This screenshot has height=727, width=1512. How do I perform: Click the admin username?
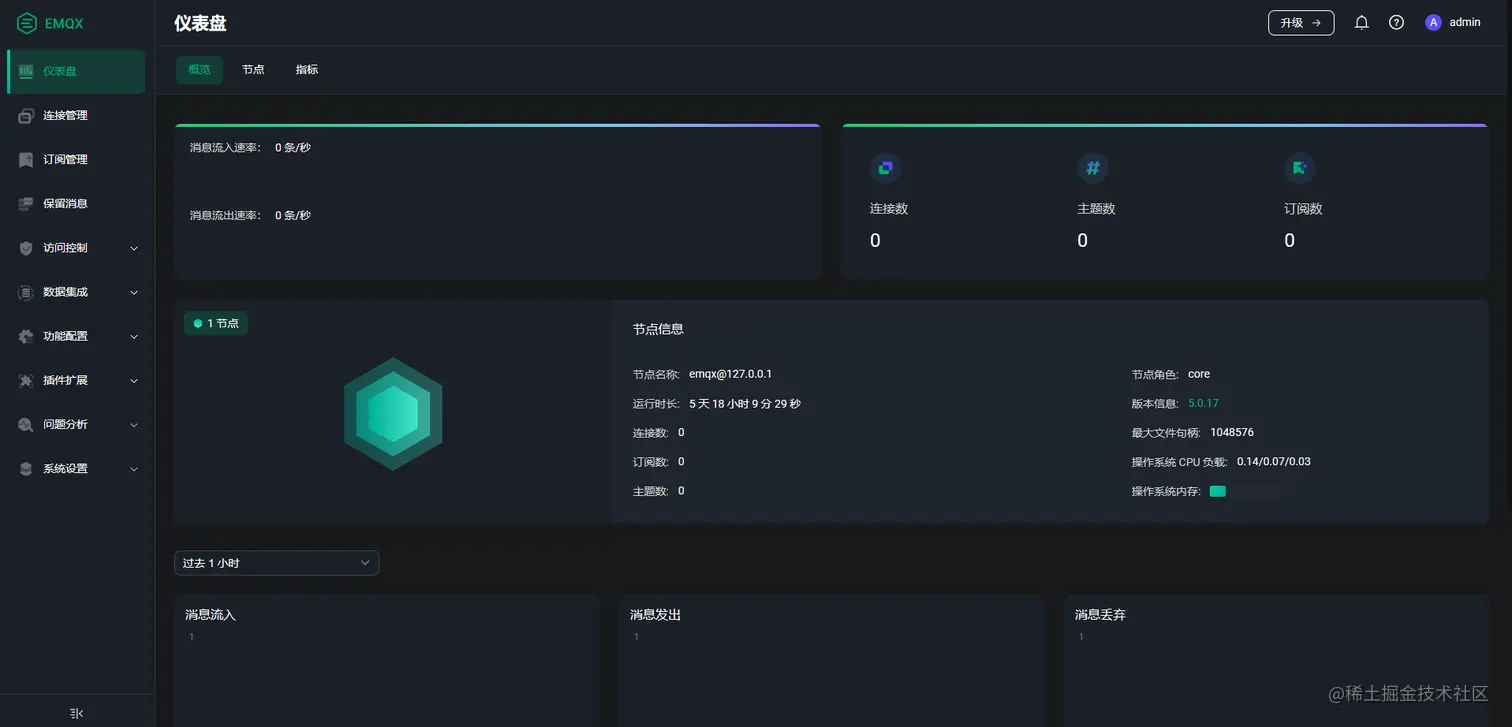click(1465, 22)
